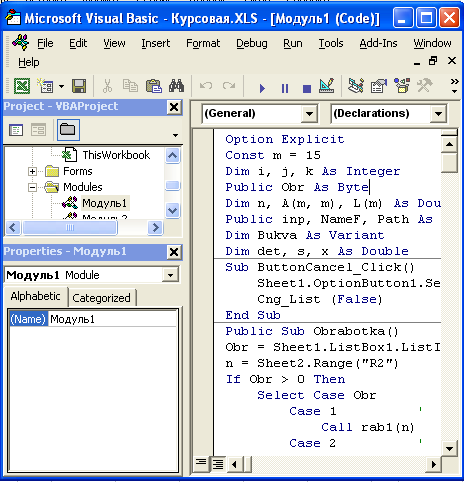Switch to the Categorized tab
Screen dimensions: 464x482
point(101,298)
